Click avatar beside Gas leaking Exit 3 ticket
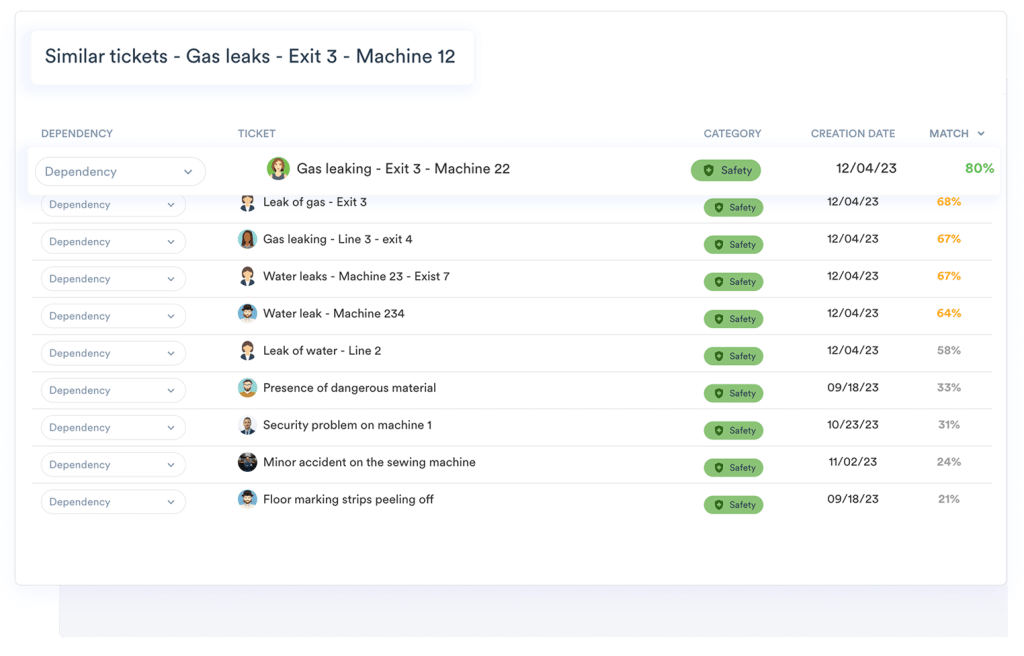The image size is (1024, 656). pyautogui.click(x=278, y=169)
